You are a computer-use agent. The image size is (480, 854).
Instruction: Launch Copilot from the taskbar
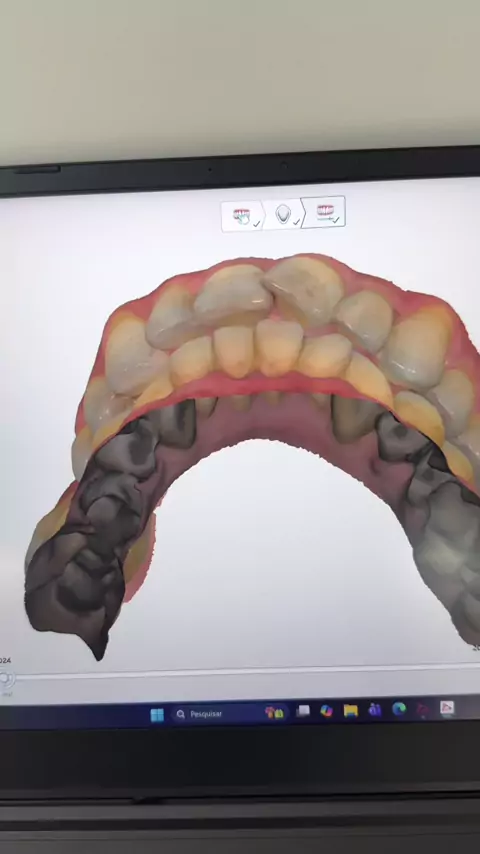point(326,711)
